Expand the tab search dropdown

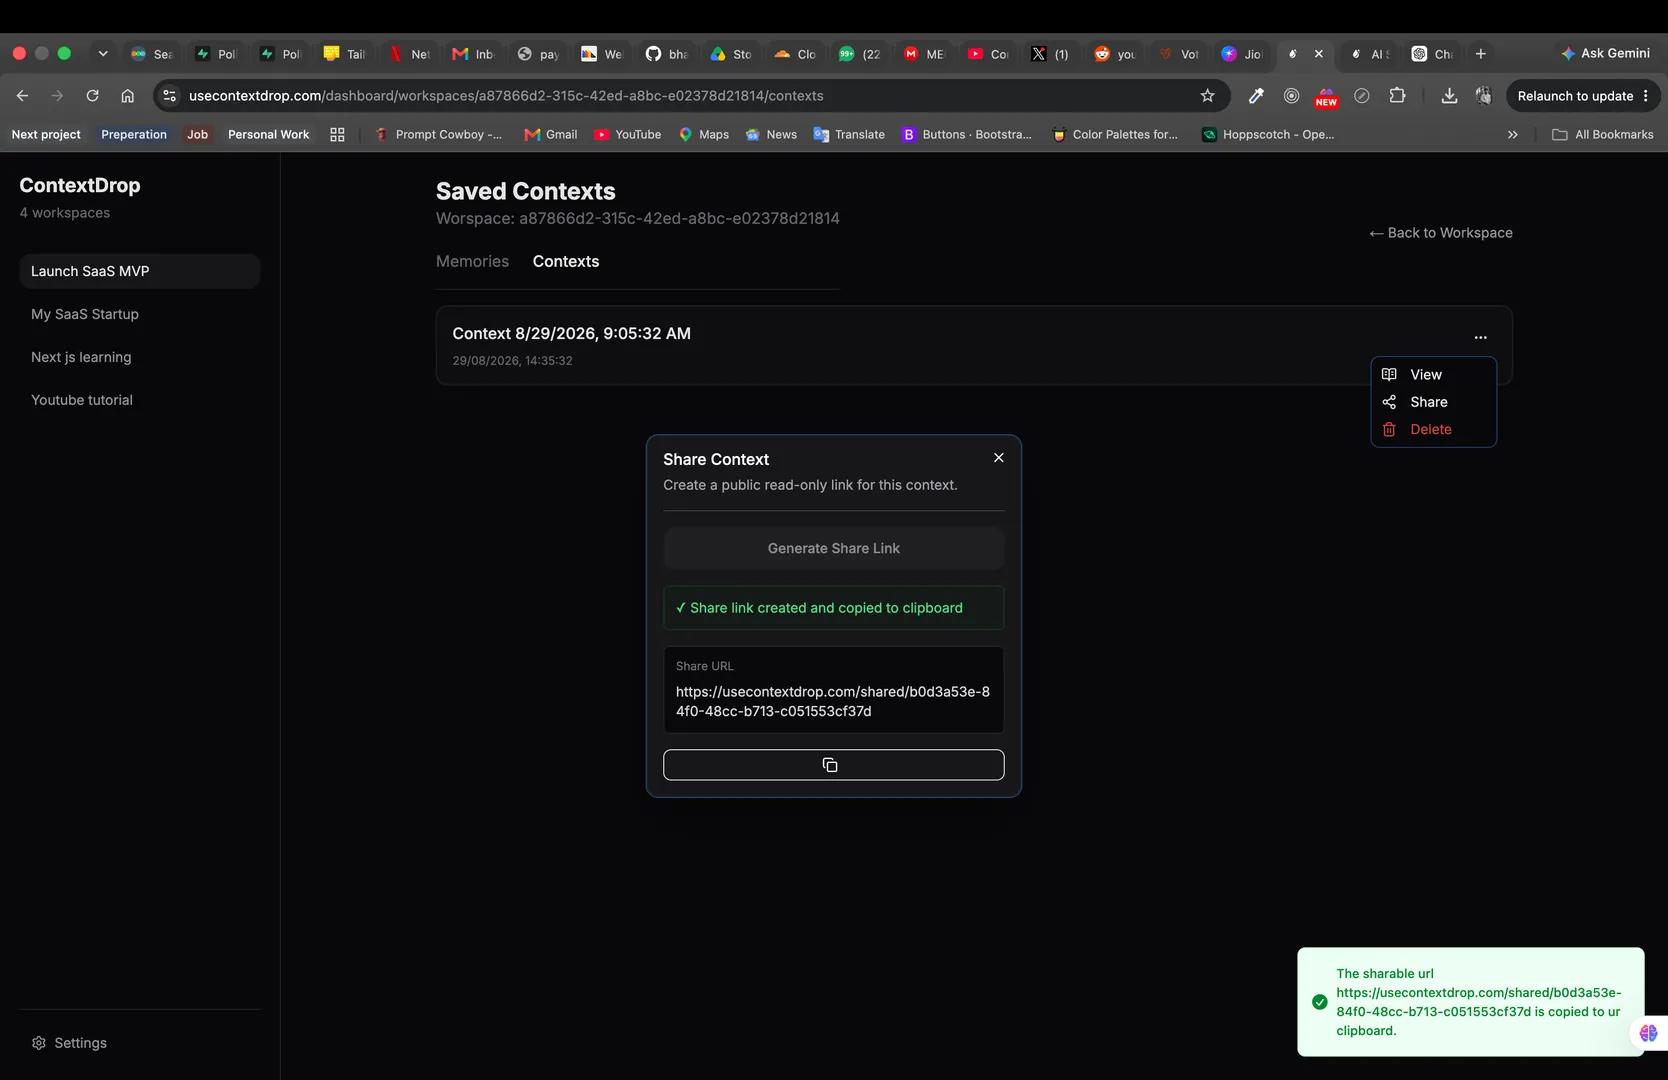[x=102, y=54]
